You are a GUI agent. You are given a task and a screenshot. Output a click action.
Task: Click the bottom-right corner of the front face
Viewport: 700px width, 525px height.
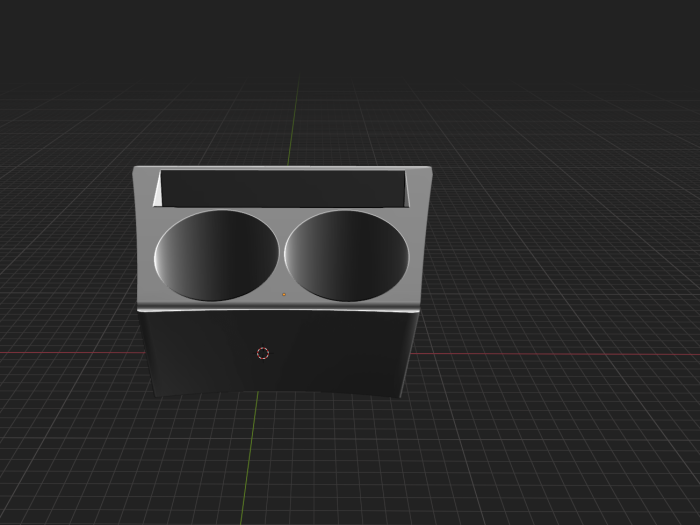pos(401,395)
